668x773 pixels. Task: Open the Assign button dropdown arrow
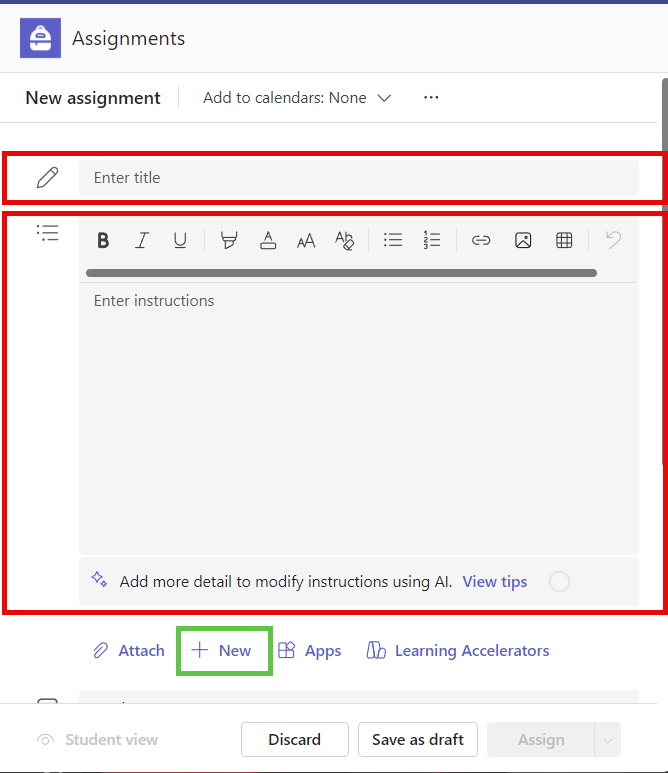607,740
